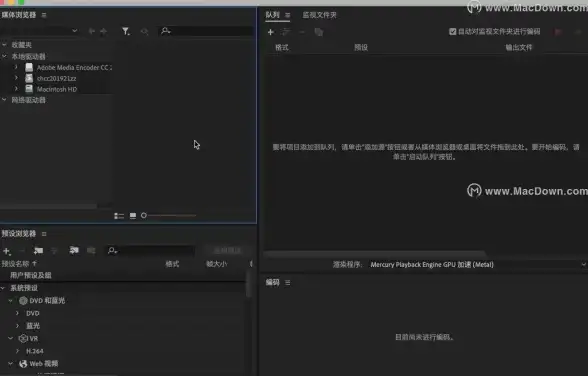588x376 pixels.
Task: Open the 媒体浏览器 panel menu icon
Action: click(x=44, y=15)
